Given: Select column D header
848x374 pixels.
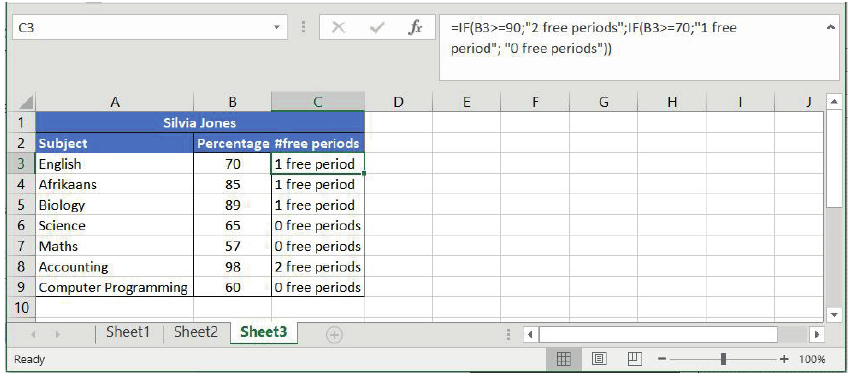Looking at the screenshot, I should pyautogui.click(x=398, y=102).
